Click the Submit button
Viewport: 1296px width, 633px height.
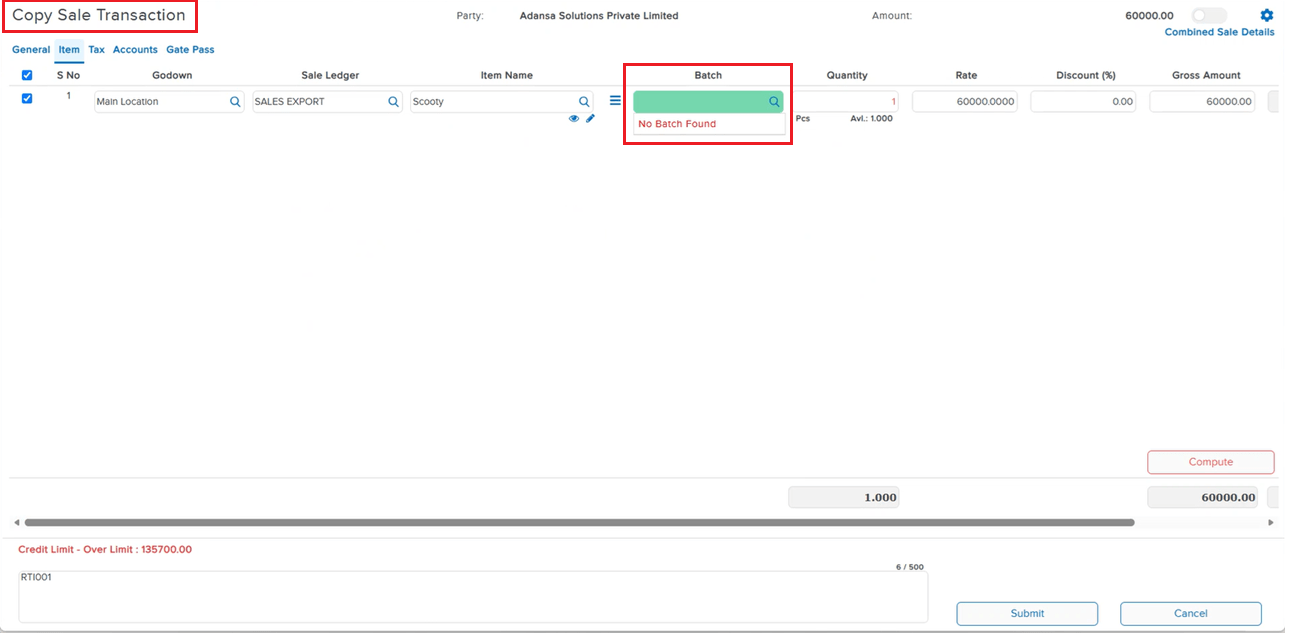pos(1027,613)
